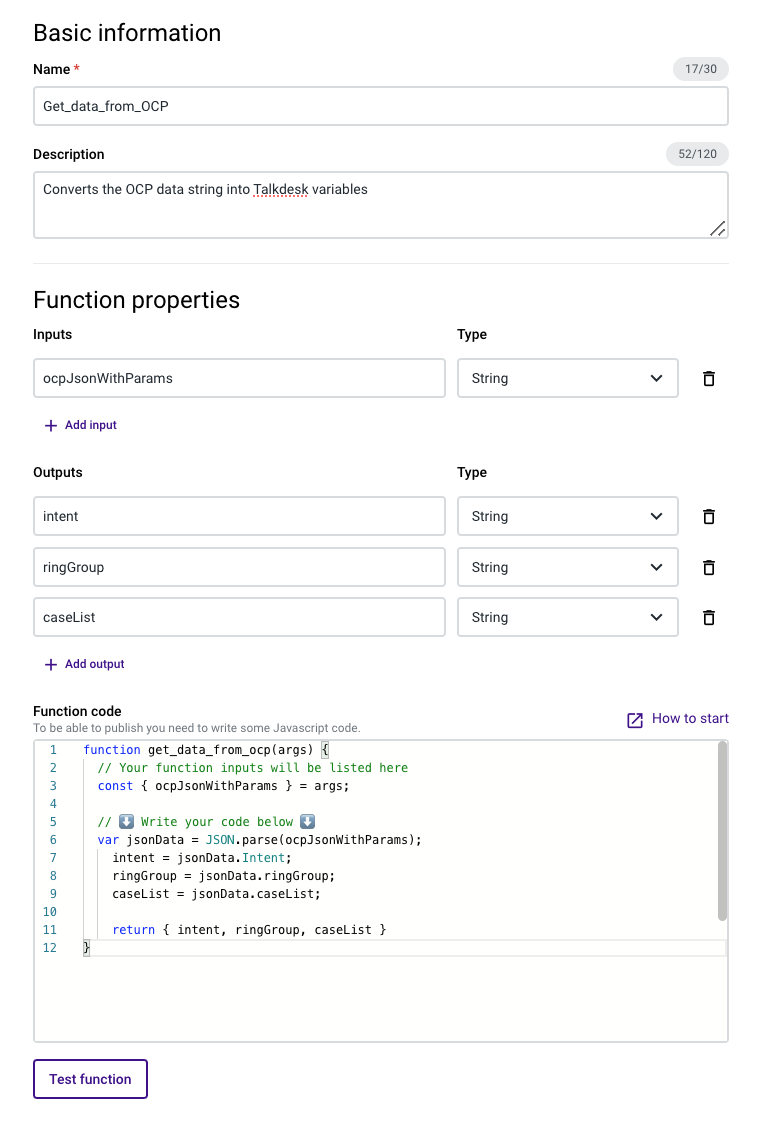Viewport: 784px width, 1124px height.
Task: Open the How to start link
Action: 689,719
